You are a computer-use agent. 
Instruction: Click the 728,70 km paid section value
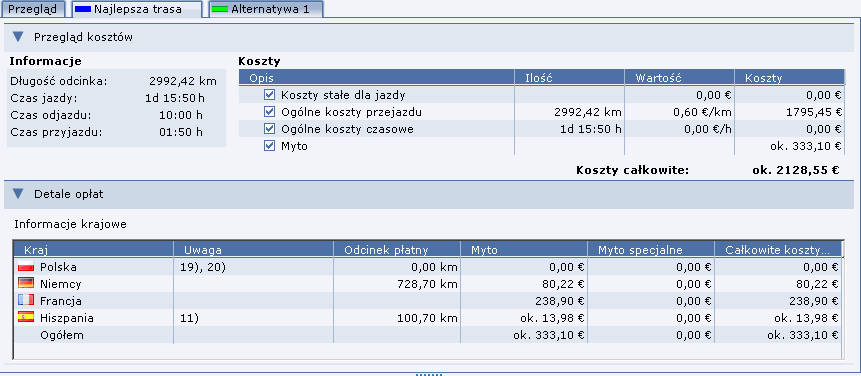427,284
